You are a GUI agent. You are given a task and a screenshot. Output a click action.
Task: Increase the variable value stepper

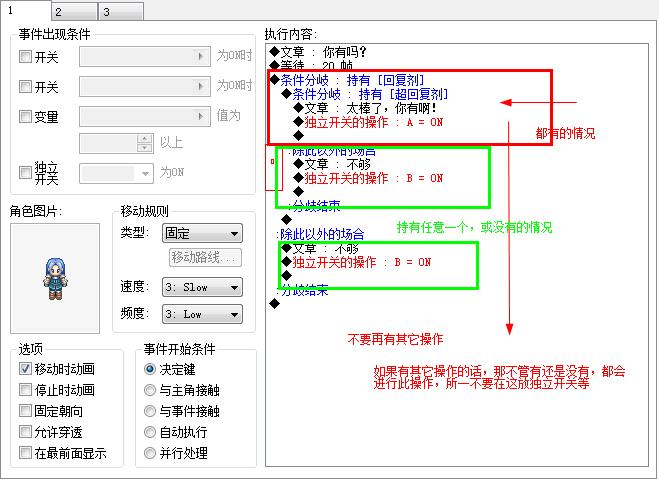[145, 139]
